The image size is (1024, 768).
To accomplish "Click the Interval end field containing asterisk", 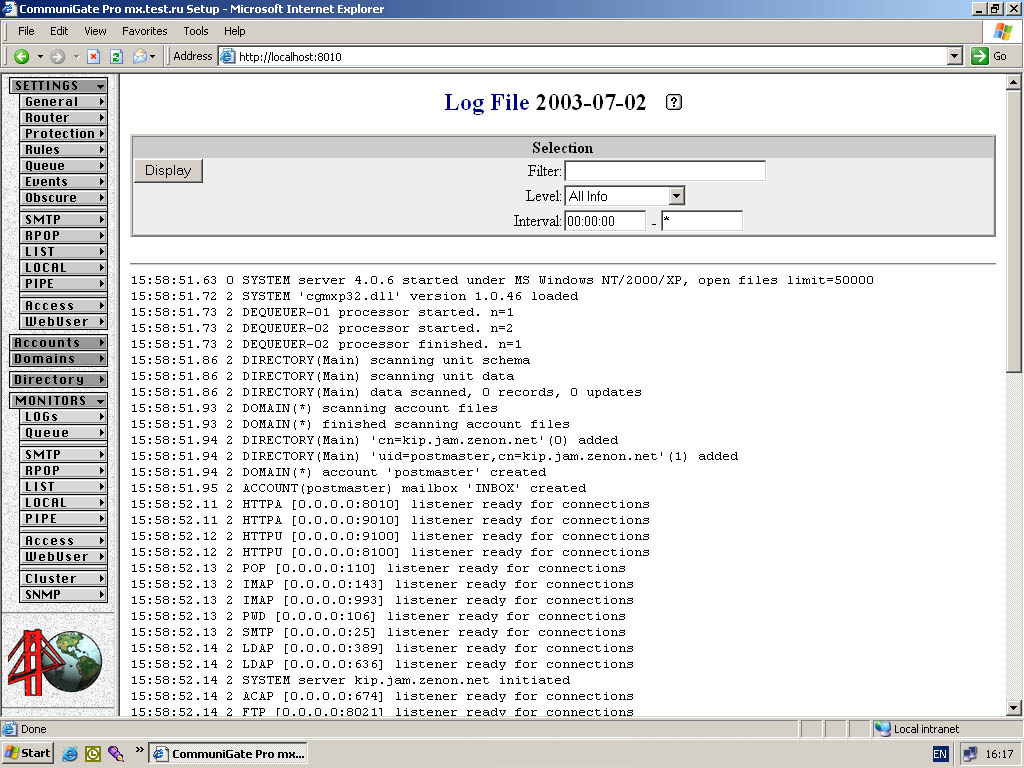I will coord(702,221).
